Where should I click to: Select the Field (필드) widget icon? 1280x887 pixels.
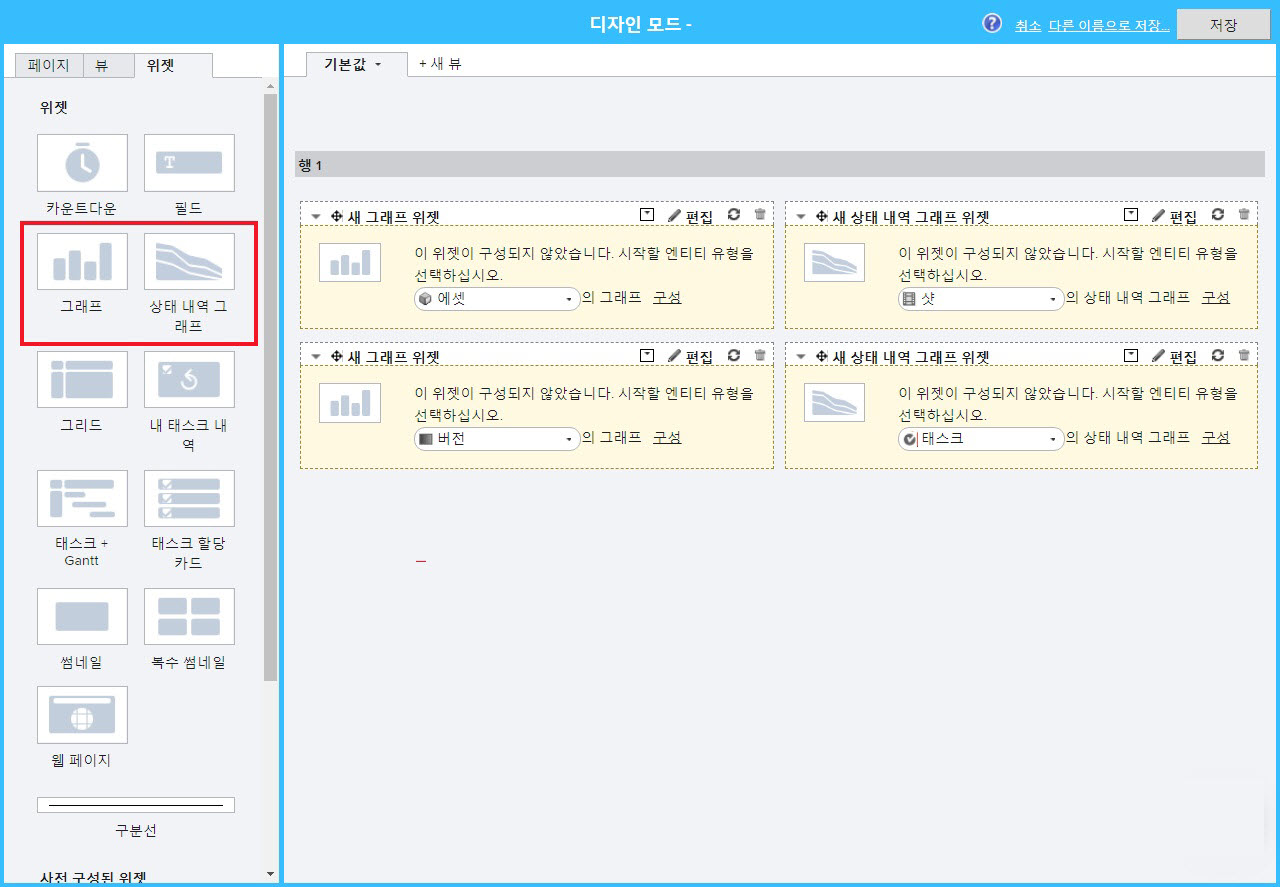pos(189,163)
